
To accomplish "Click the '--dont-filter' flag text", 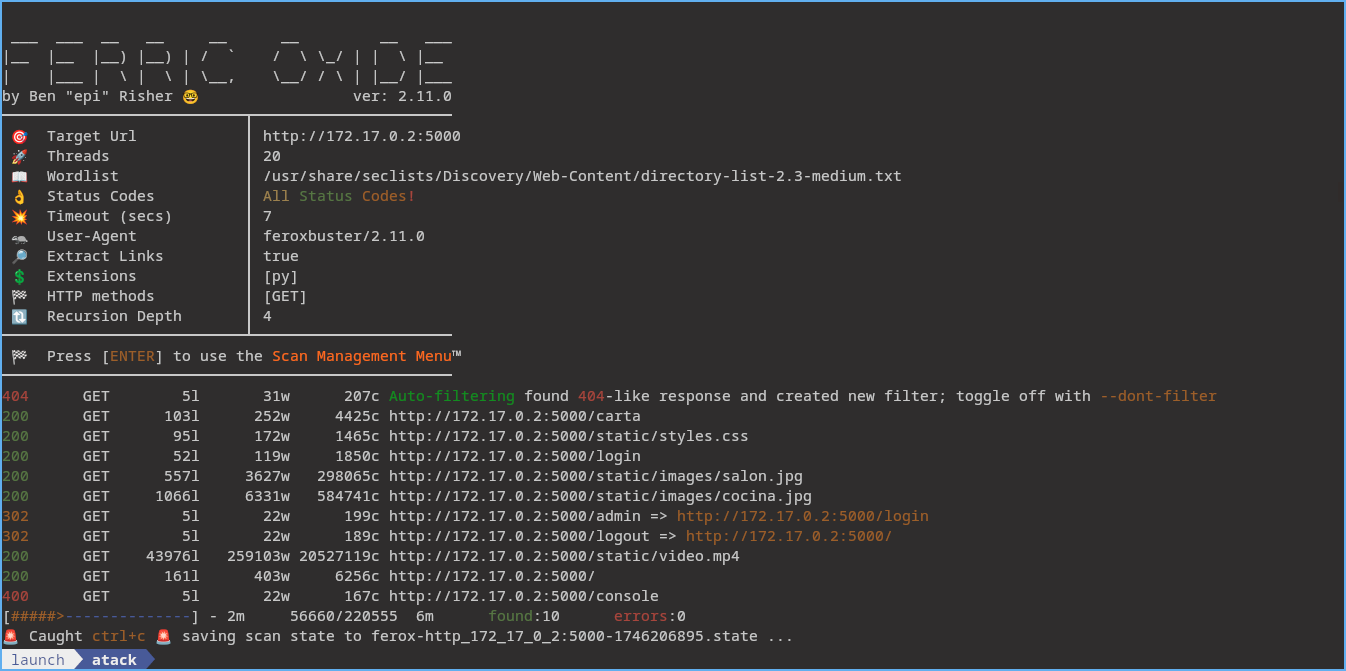I will pyautogui.click(x=1158, y=396).
